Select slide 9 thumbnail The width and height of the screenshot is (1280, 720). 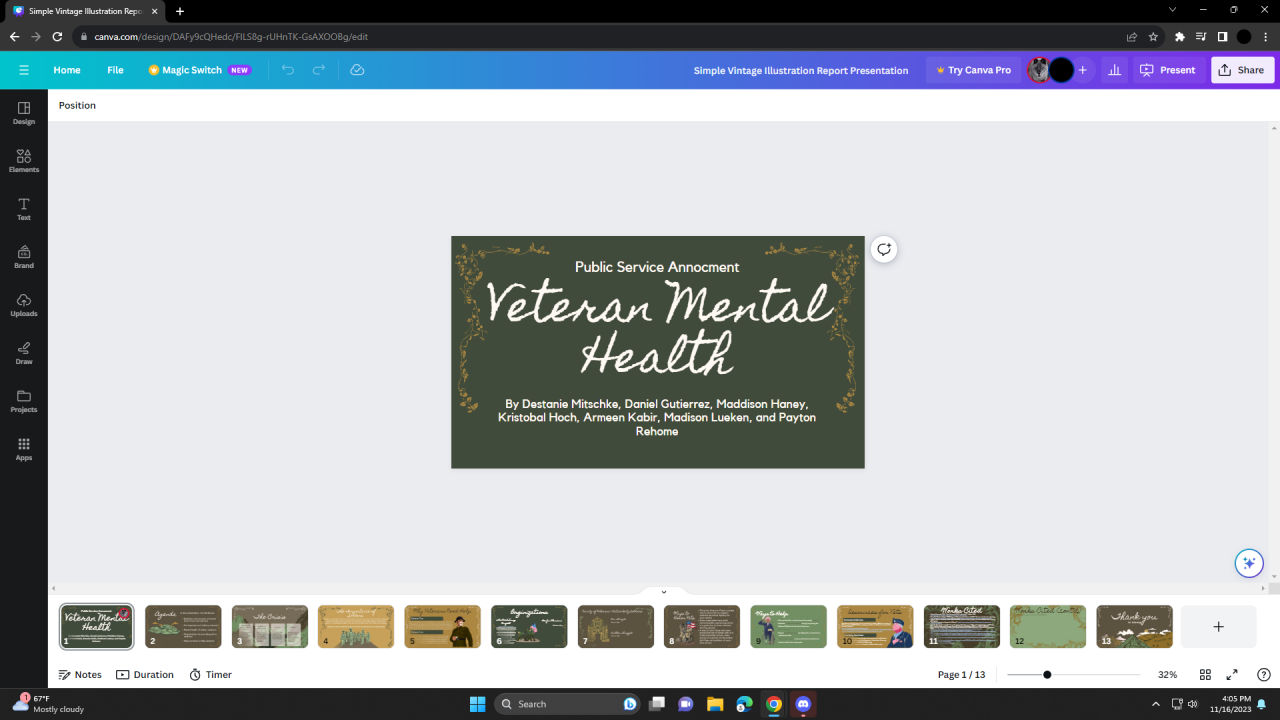pyautogui.click(x=788, y=626)
